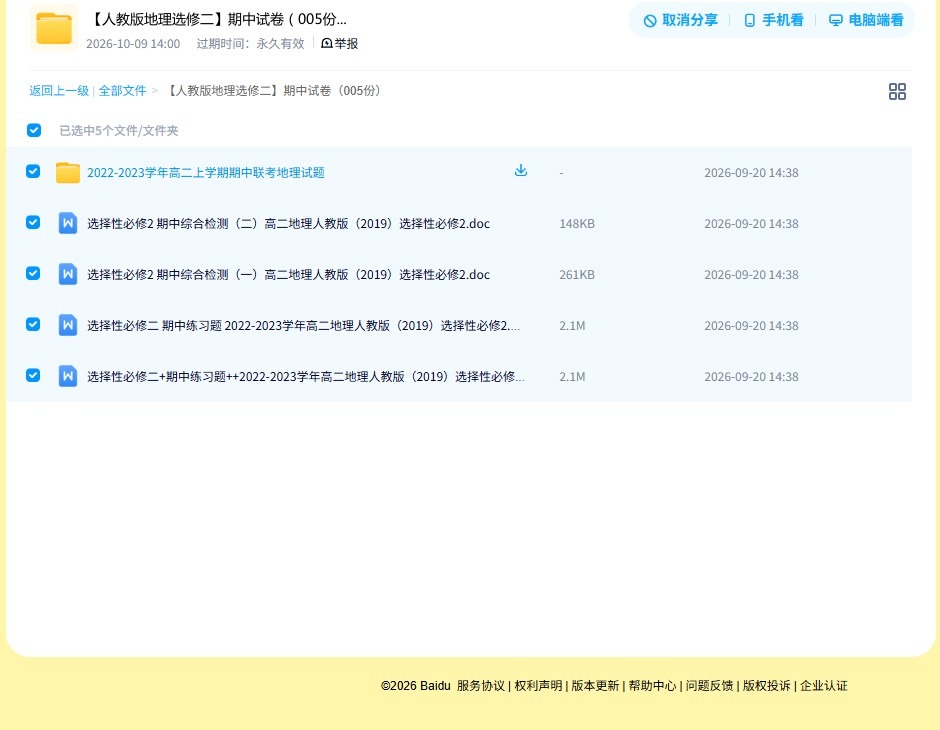Open 手机看 mobile viewing option
940x730 pixels.
coord(773,20)
